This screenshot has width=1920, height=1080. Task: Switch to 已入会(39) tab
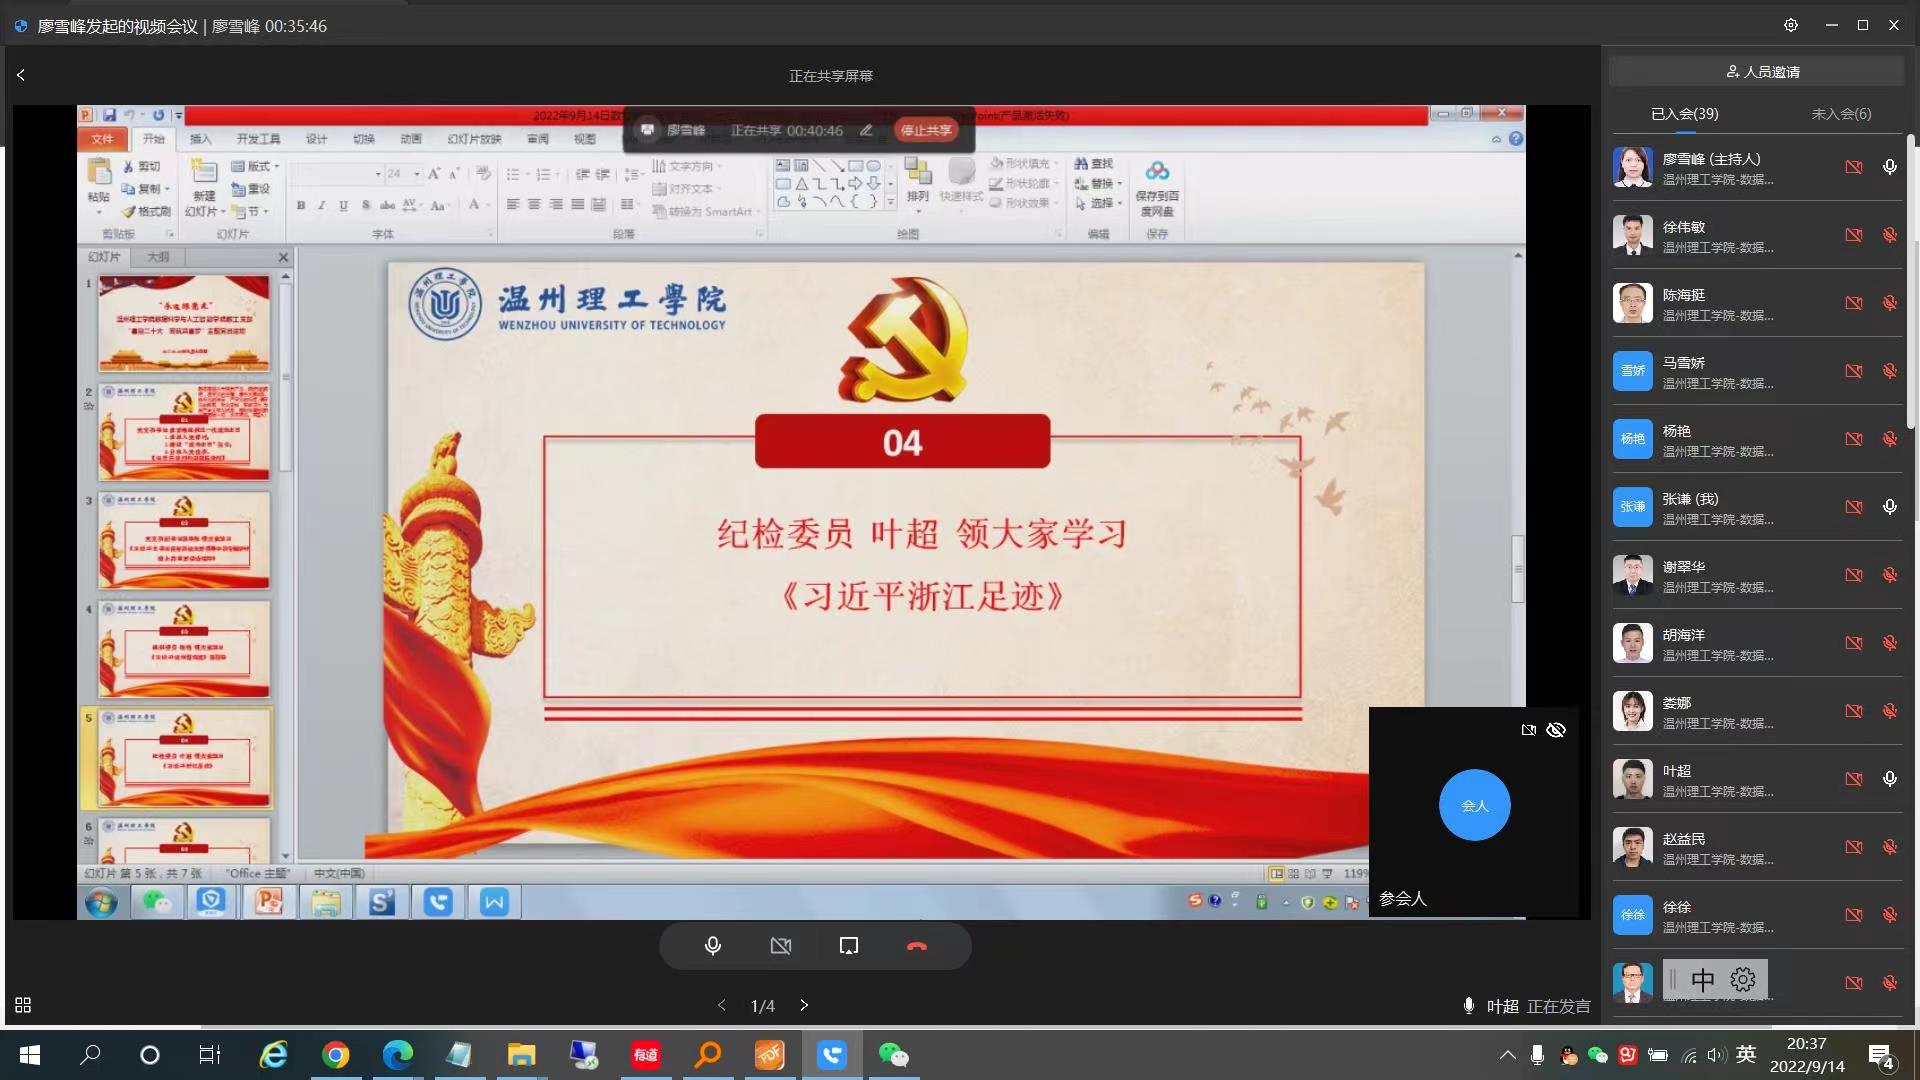1685,114
